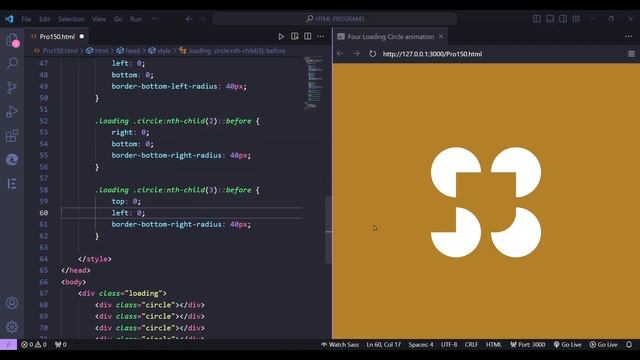Click the Port: 3000 status item
This screenshot has width=640, height=360.
point(527,344)
